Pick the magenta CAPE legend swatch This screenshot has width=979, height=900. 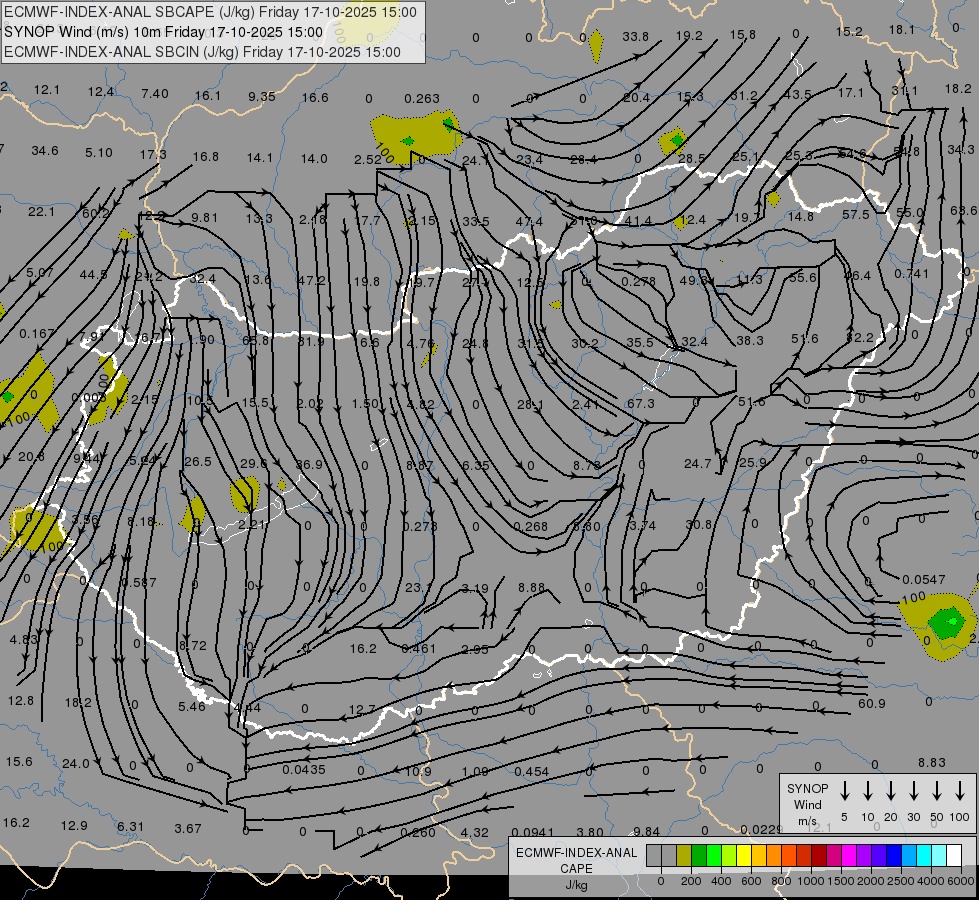[x=849, y=856]
